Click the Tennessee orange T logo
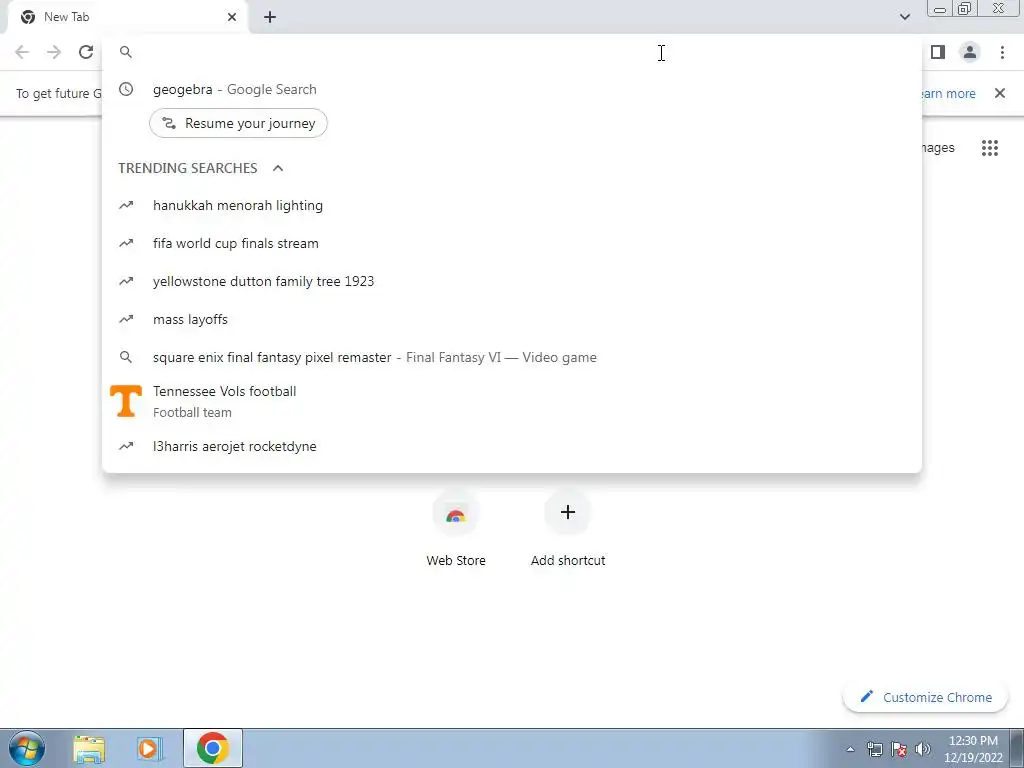1024x768 pixels. [x=126, y=400]
